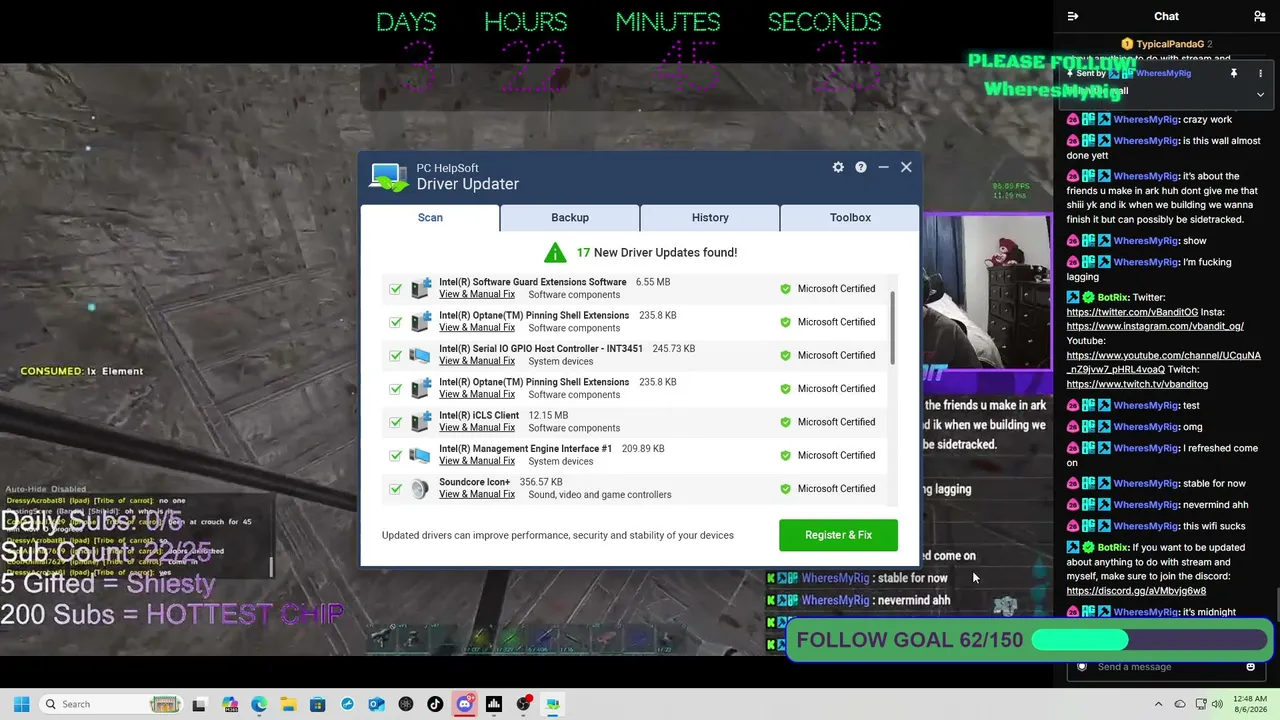Open the History tab

[x=710, y=217]
